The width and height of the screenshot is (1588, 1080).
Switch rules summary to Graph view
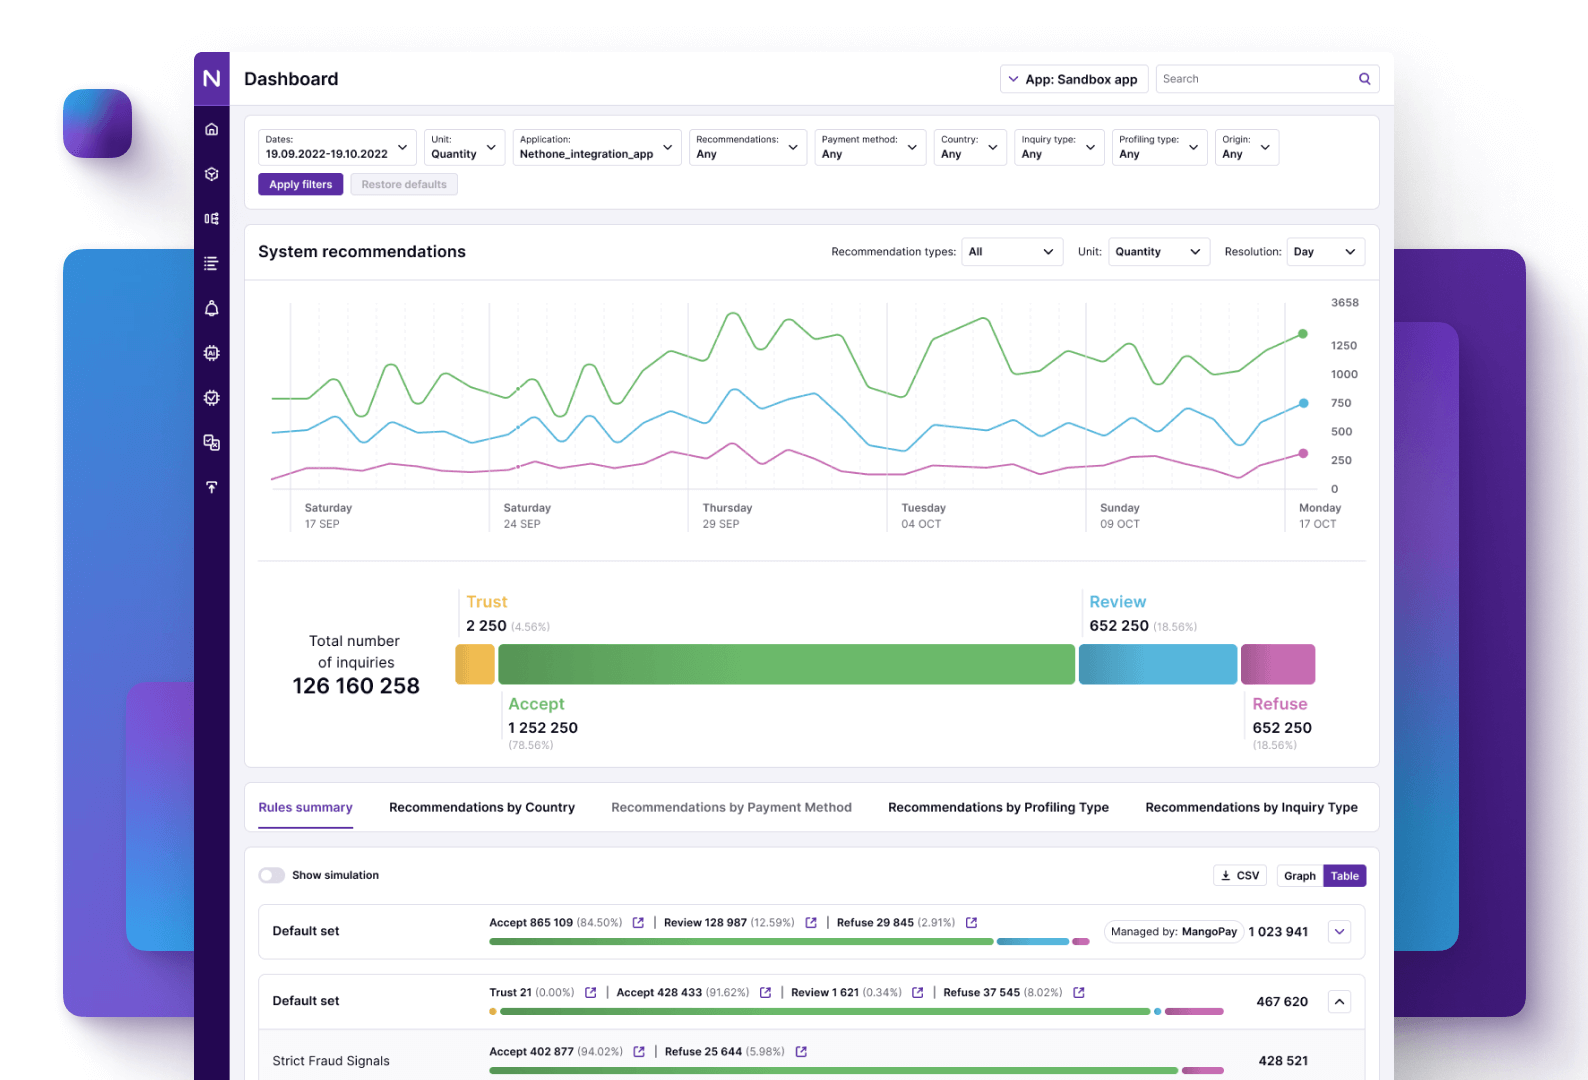[x=1299, y=876]
